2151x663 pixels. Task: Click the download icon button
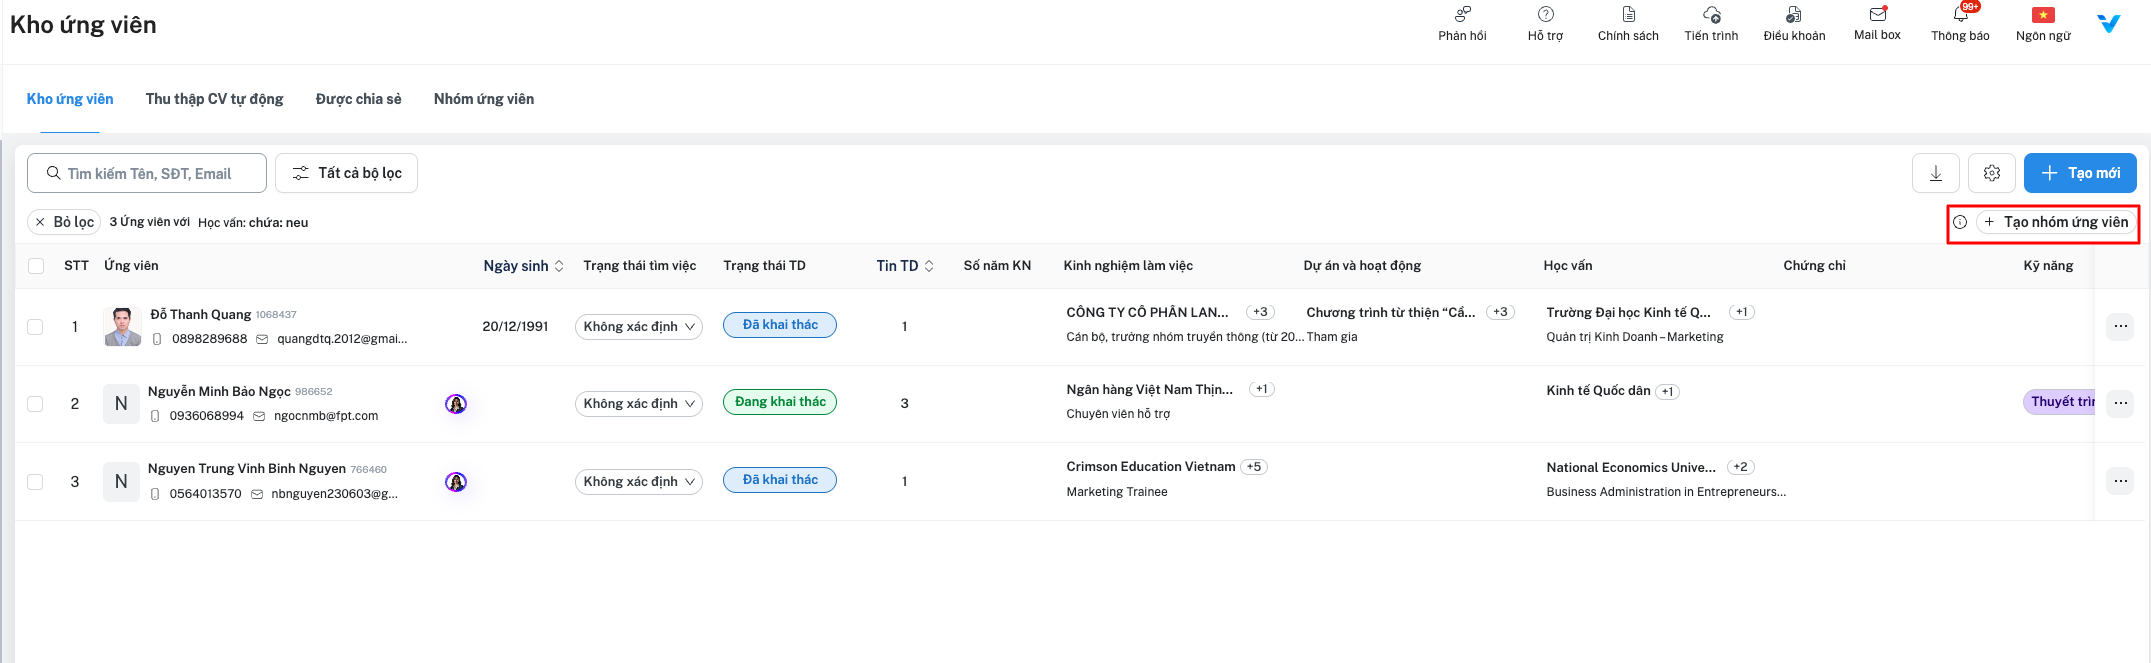1936,173
